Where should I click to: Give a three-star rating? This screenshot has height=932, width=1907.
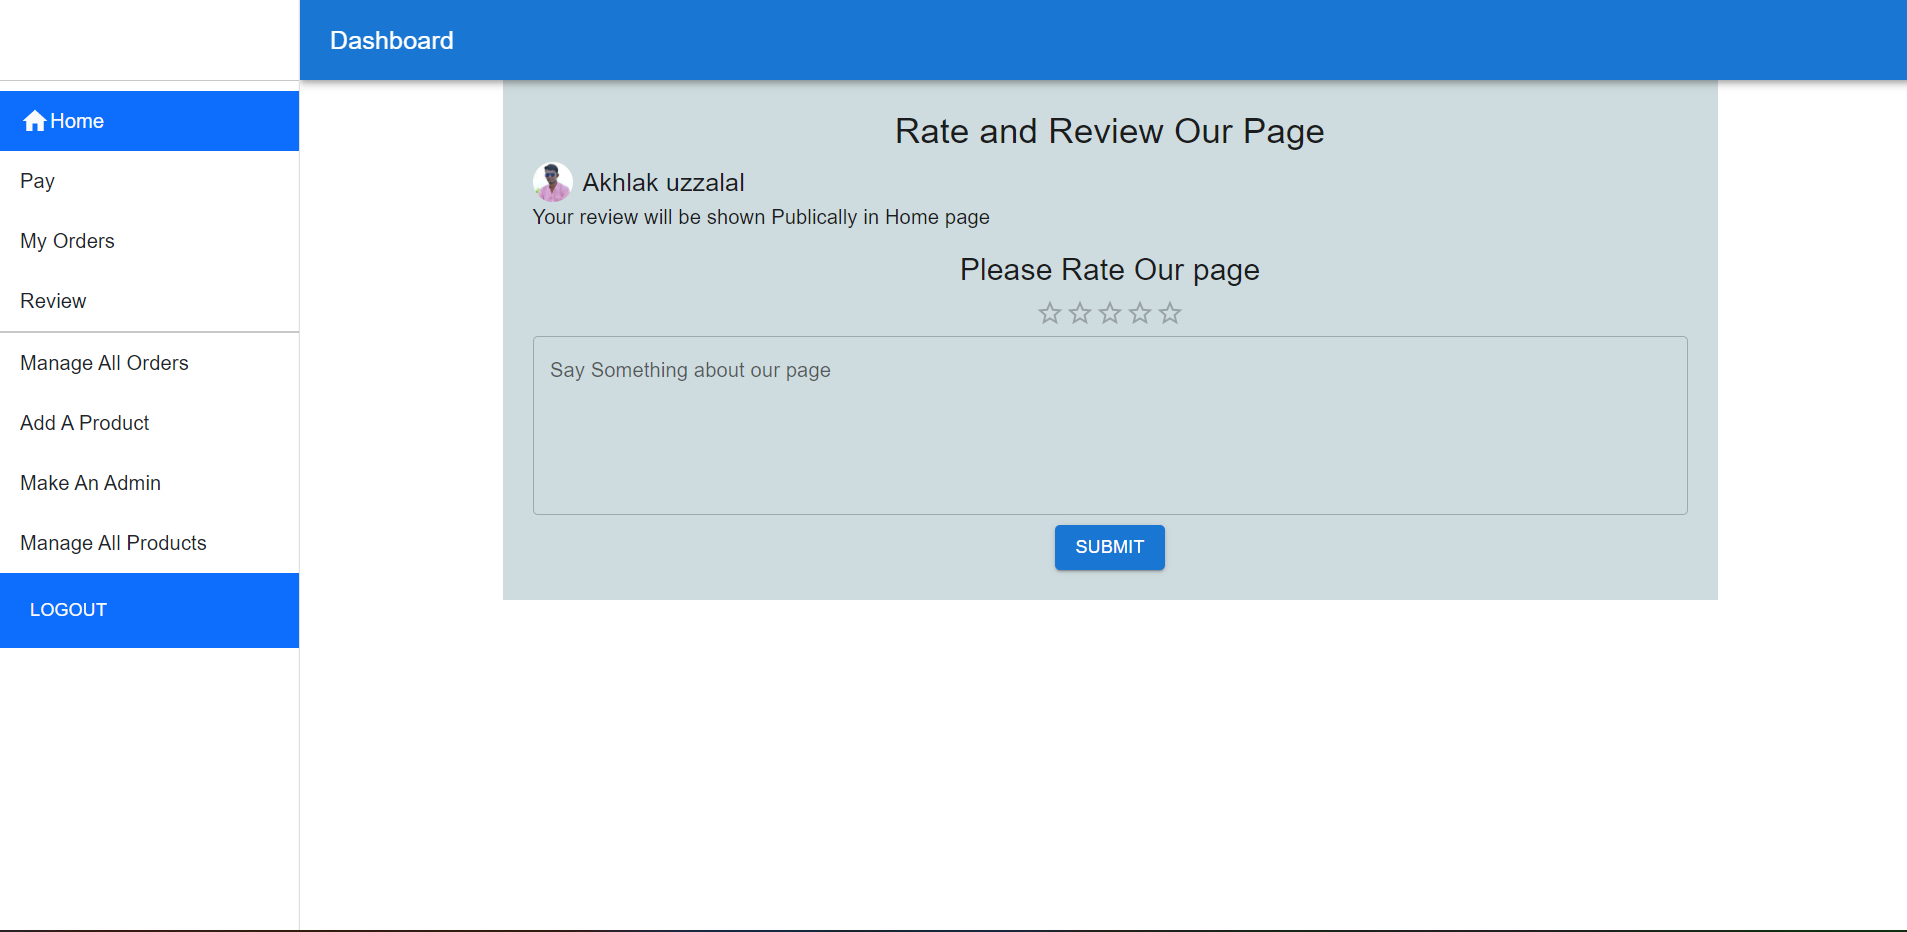[x=1109, y=314]
